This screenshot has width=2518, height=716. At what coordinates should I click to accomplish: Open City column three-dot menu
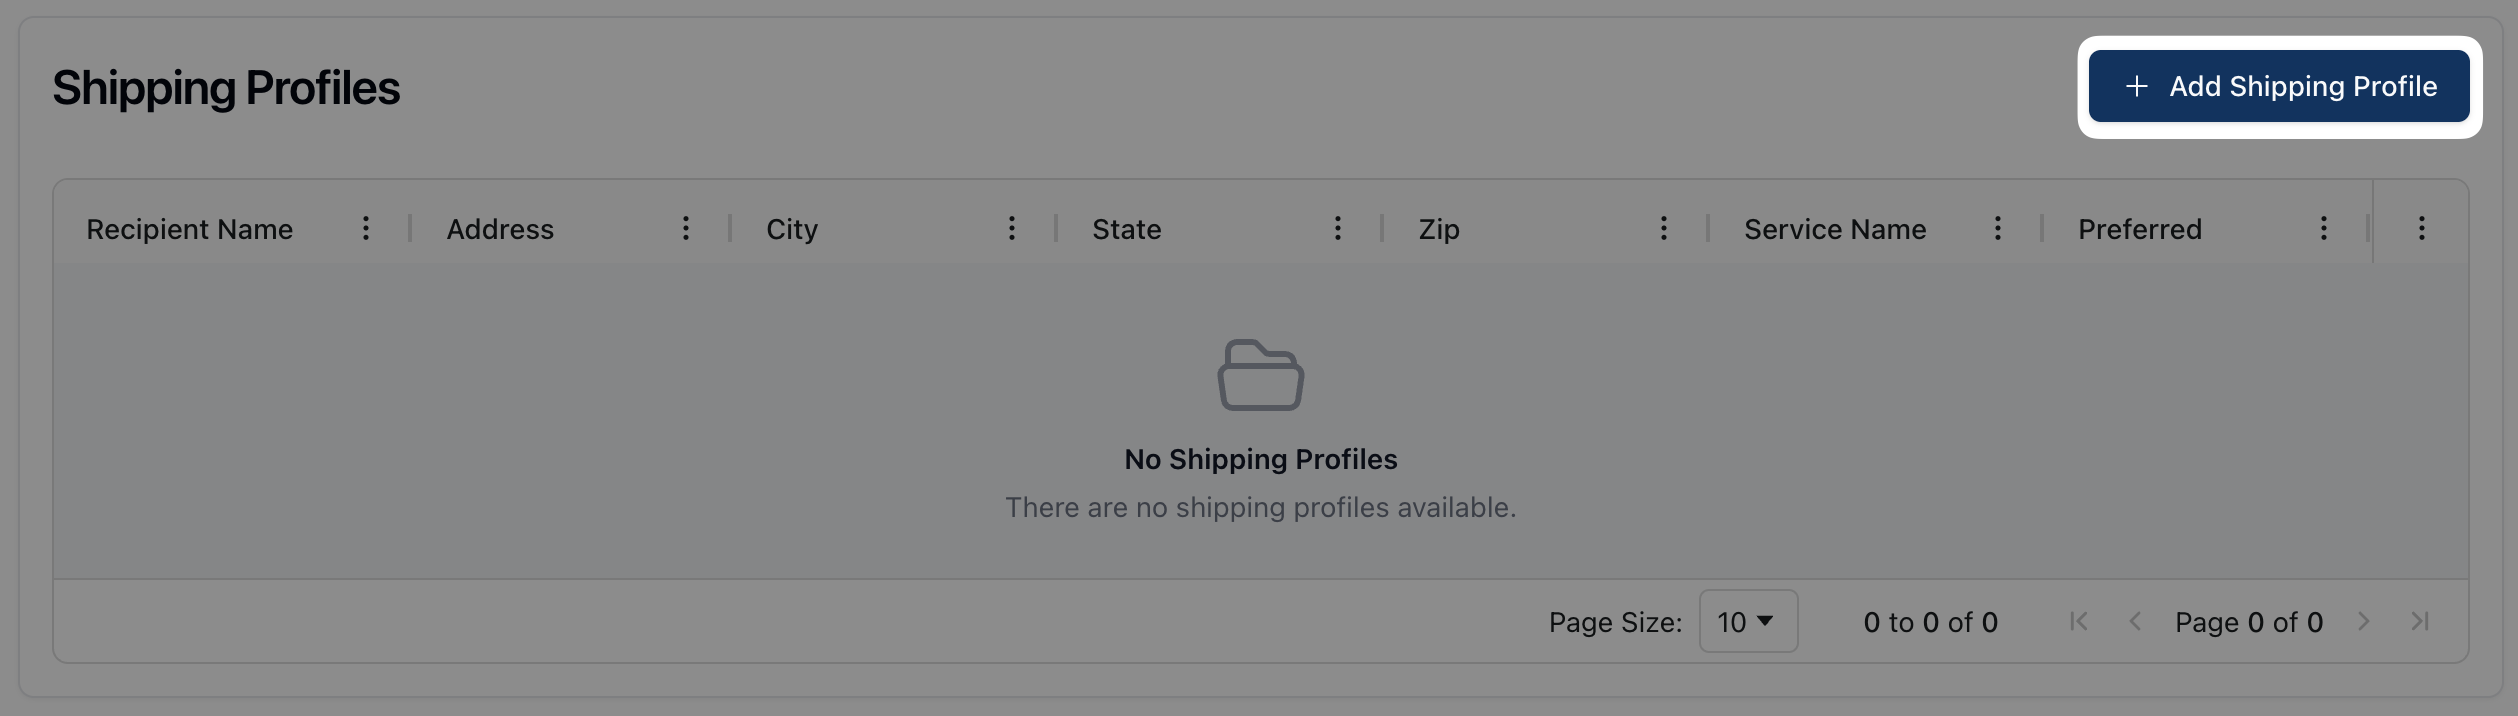tap(1012, 229)
